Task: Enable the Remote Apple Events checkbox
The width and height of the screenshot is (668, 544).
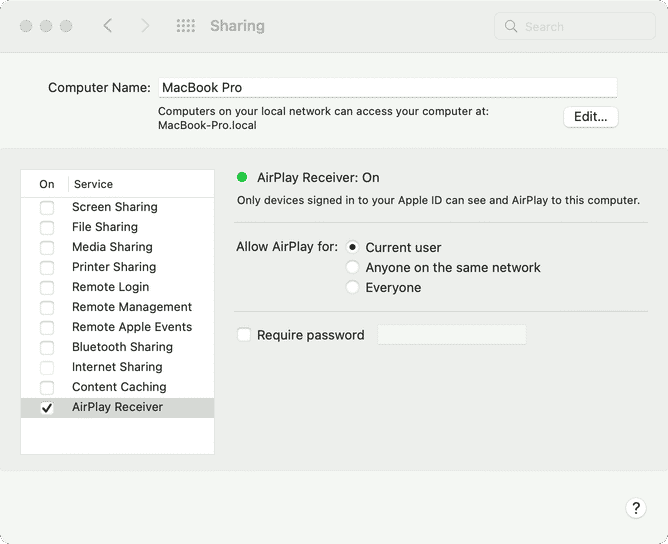Action: [x=47, y=328]
